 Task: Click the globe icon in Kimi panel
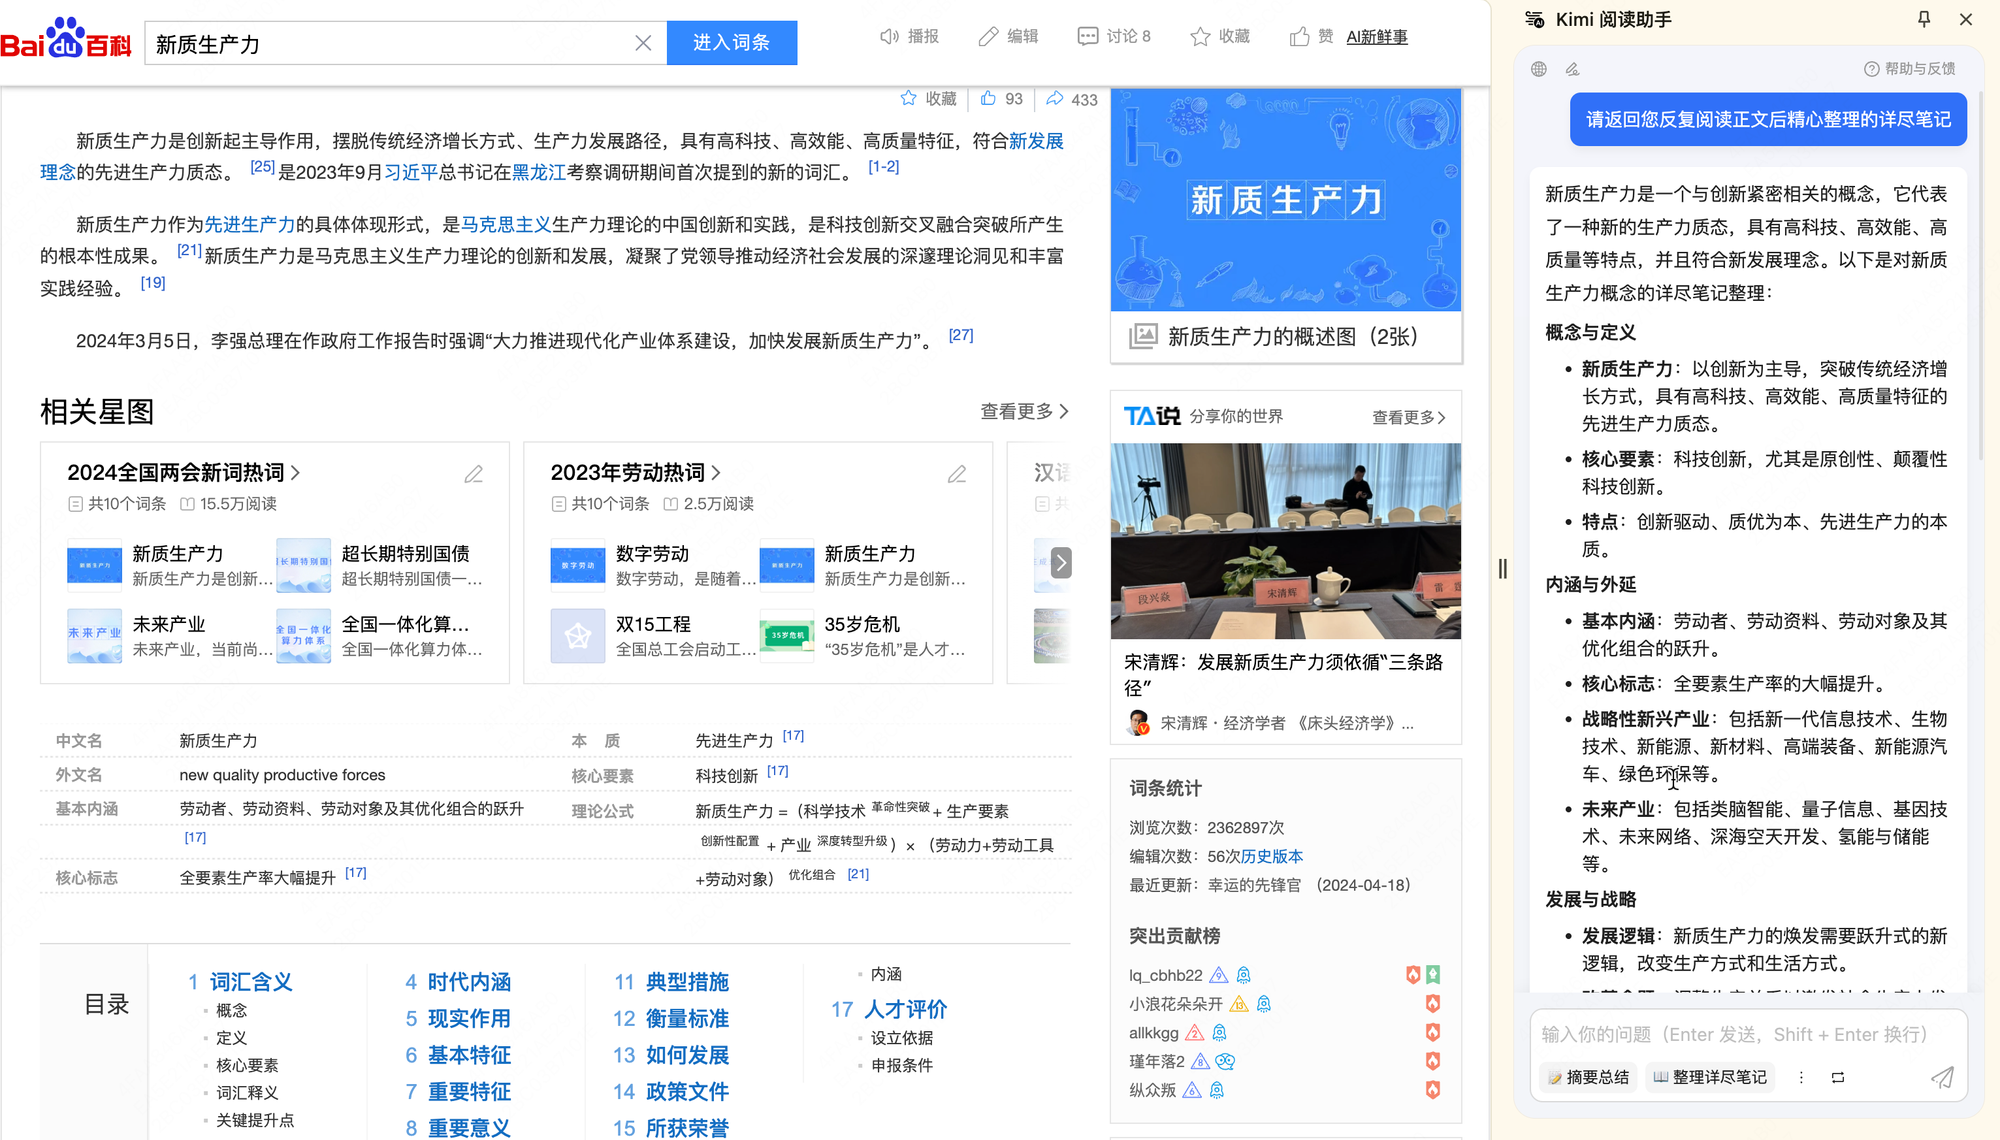(1539, 69)
